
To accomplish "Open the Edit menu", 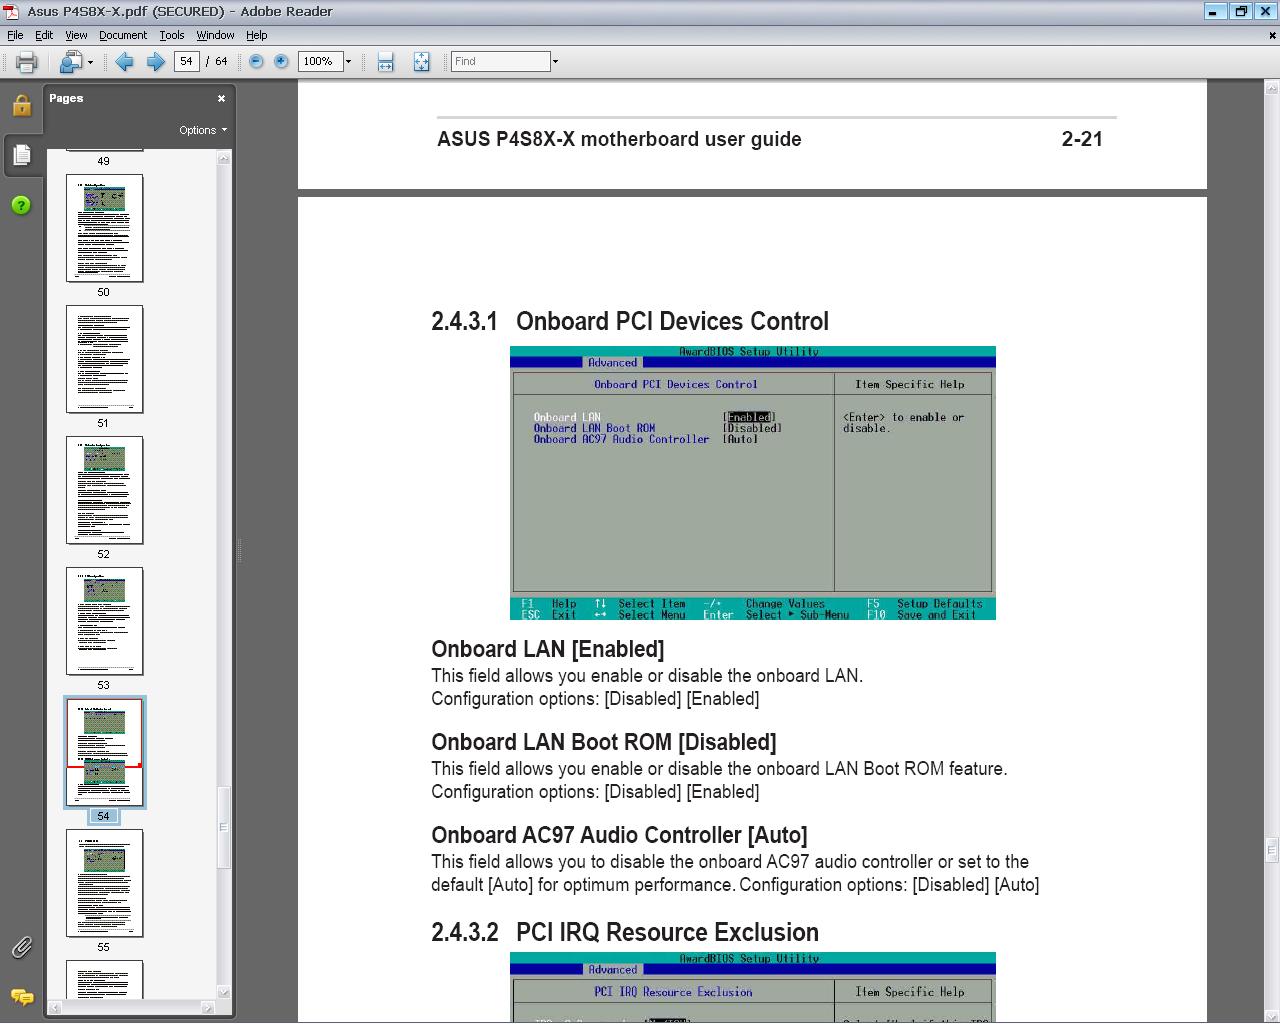I will (44, 35).
